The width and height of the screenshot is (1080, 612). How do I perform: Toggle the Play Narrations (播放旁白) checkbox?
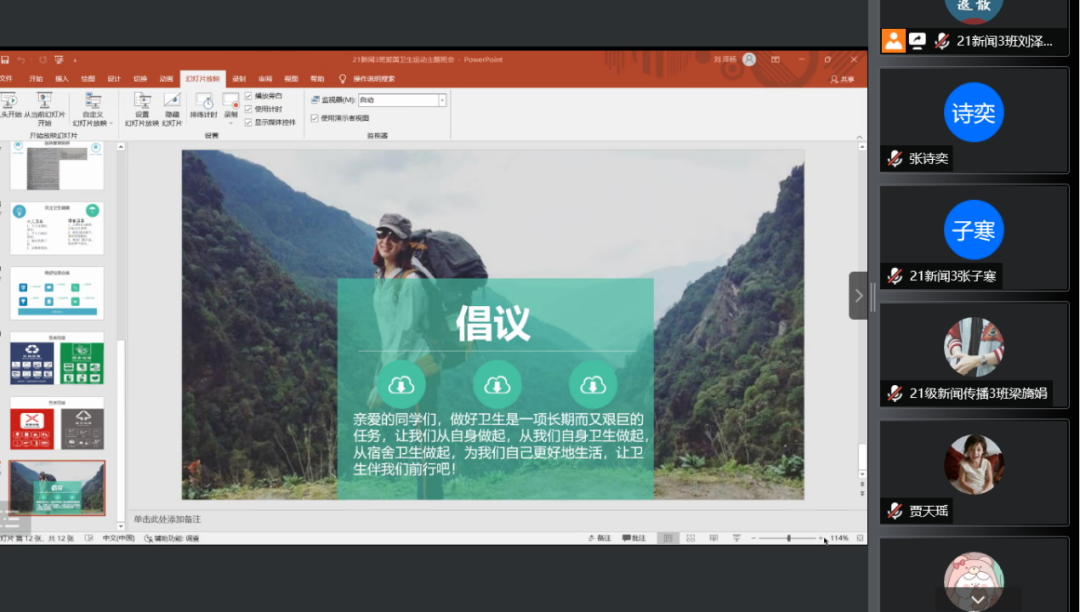246,97
